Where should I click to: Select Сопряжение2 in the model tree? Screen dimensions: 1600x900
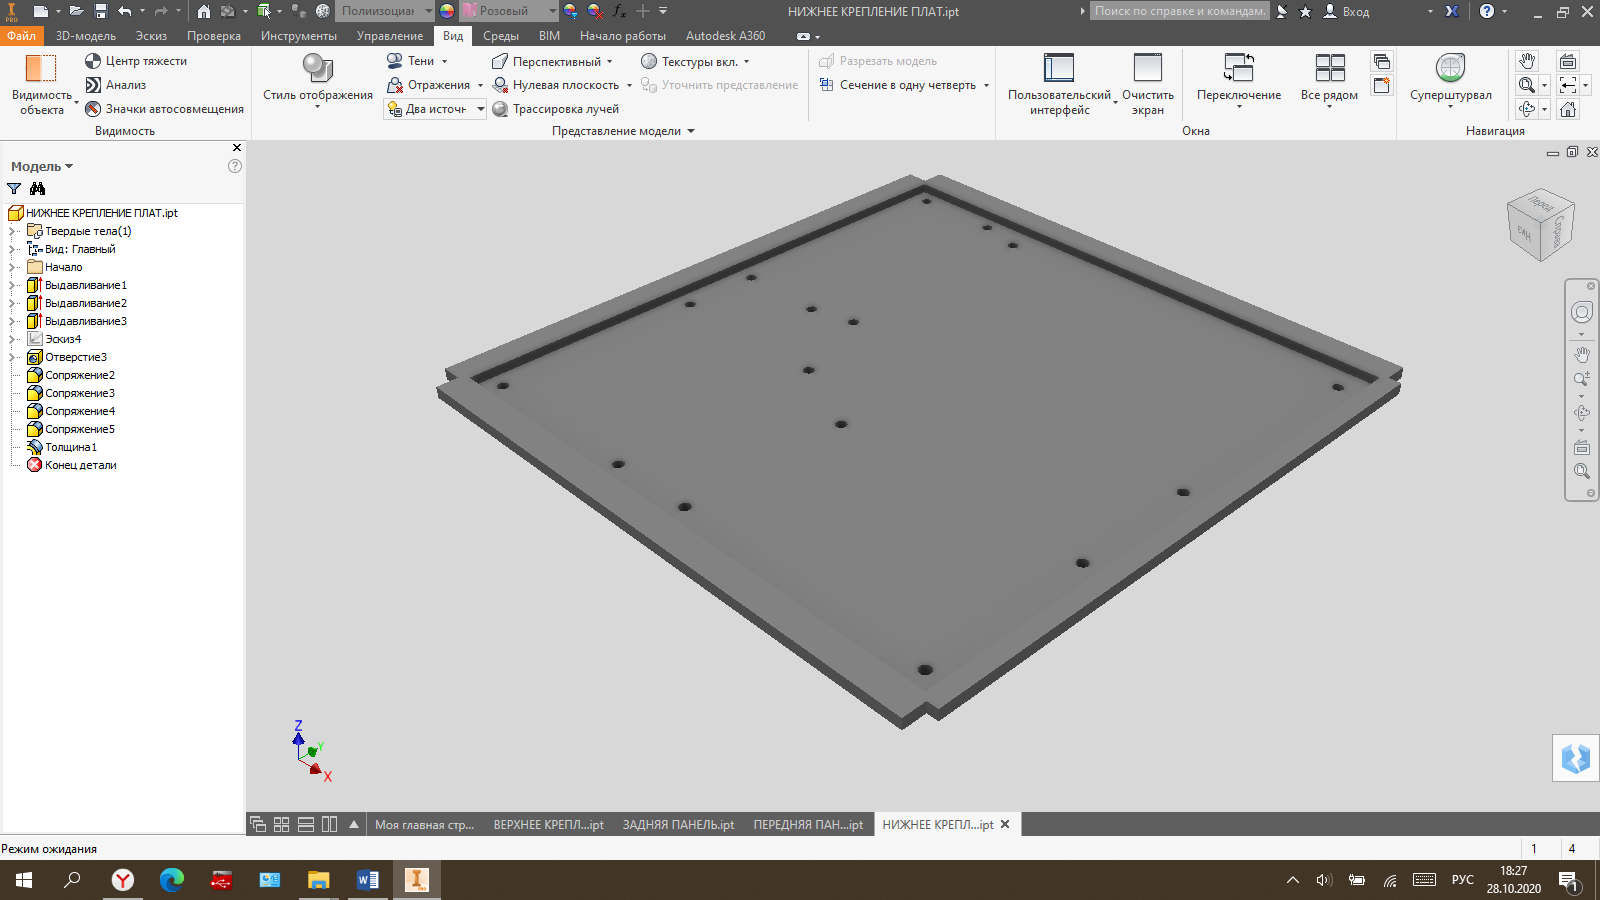[79, 375]
